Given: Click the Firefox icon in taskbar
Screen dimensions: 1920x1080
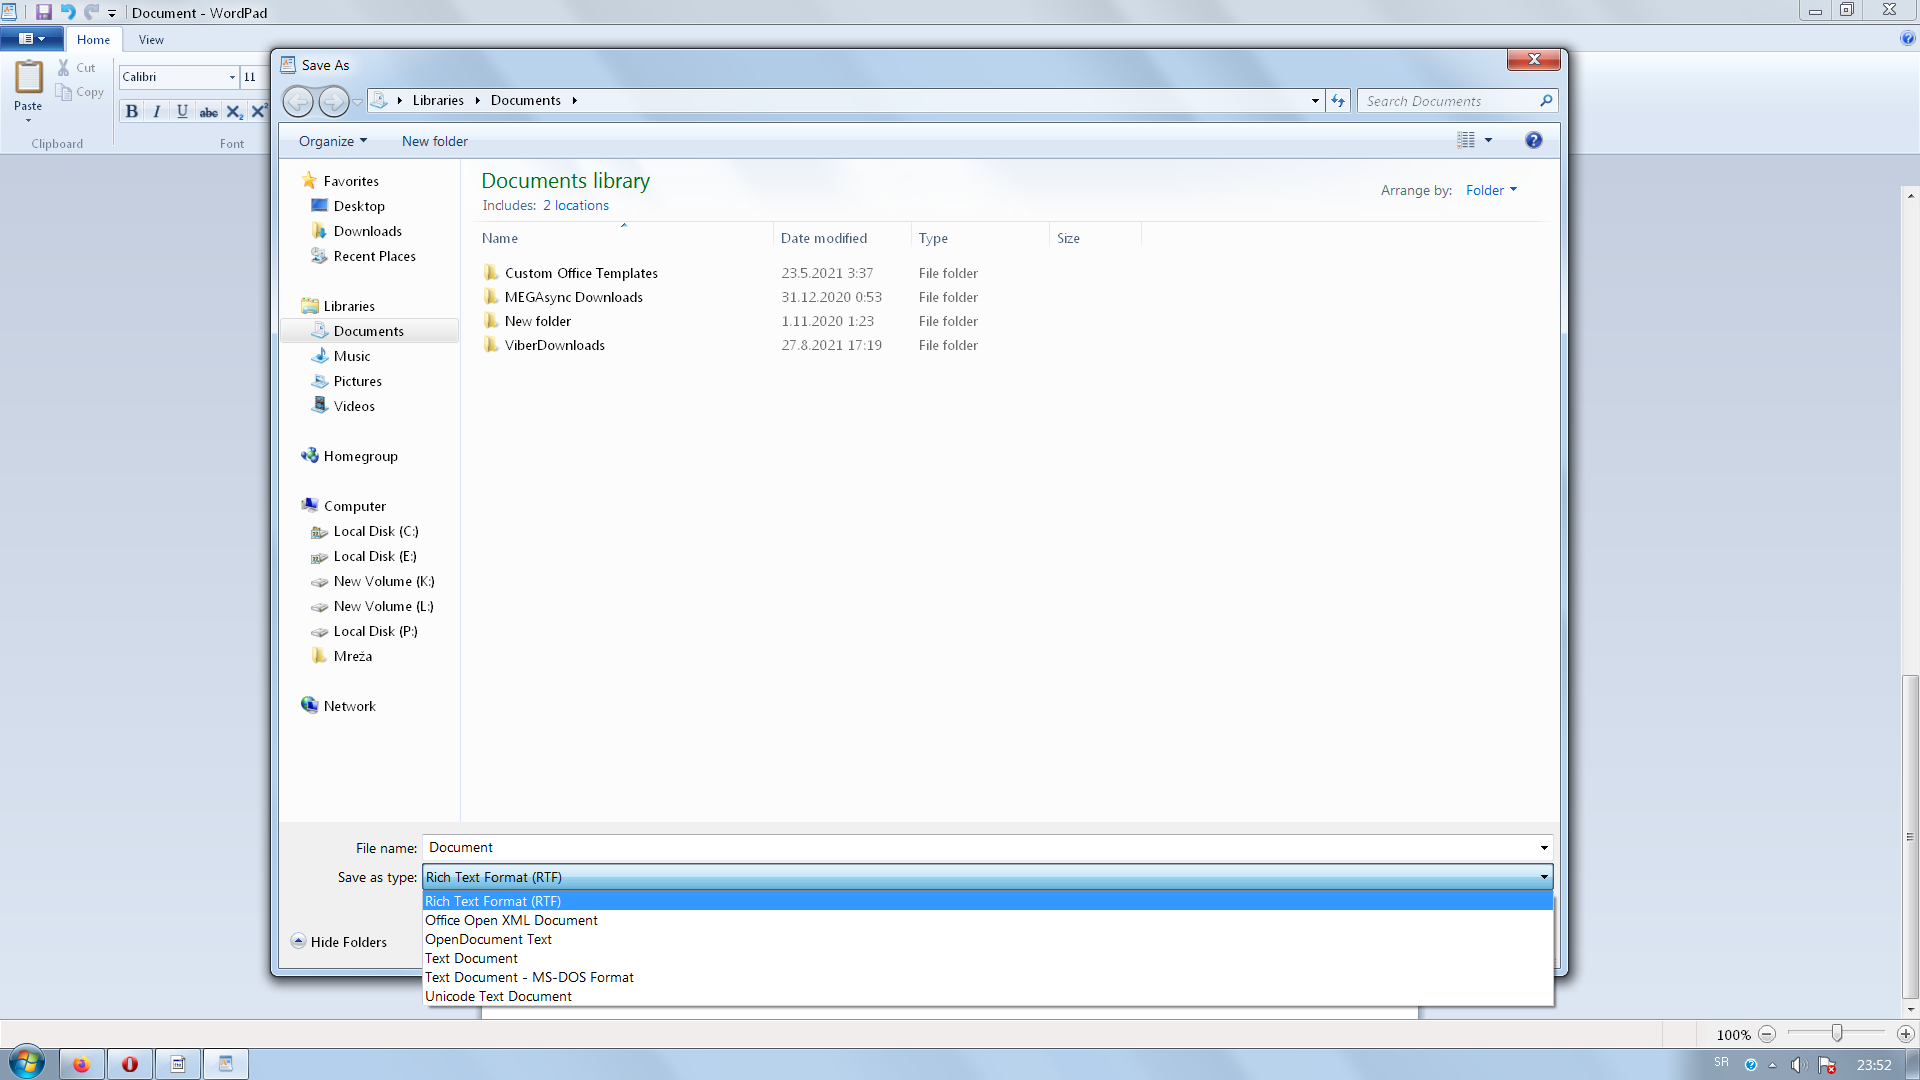Looking at the screenshot, I should coord(81,1064).
